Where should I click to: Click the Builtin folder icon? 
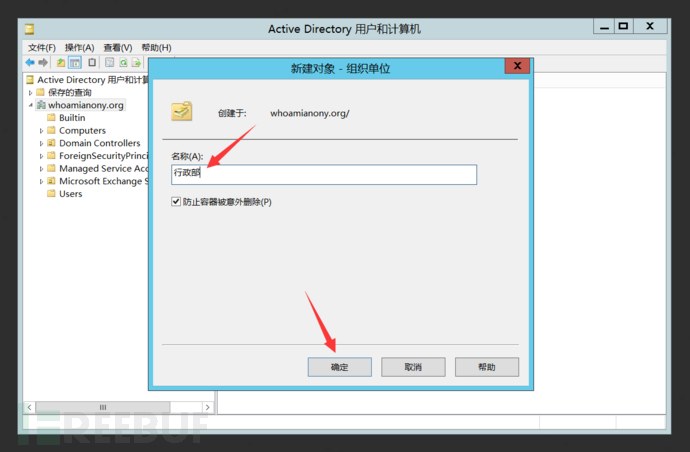click(51, 118)
